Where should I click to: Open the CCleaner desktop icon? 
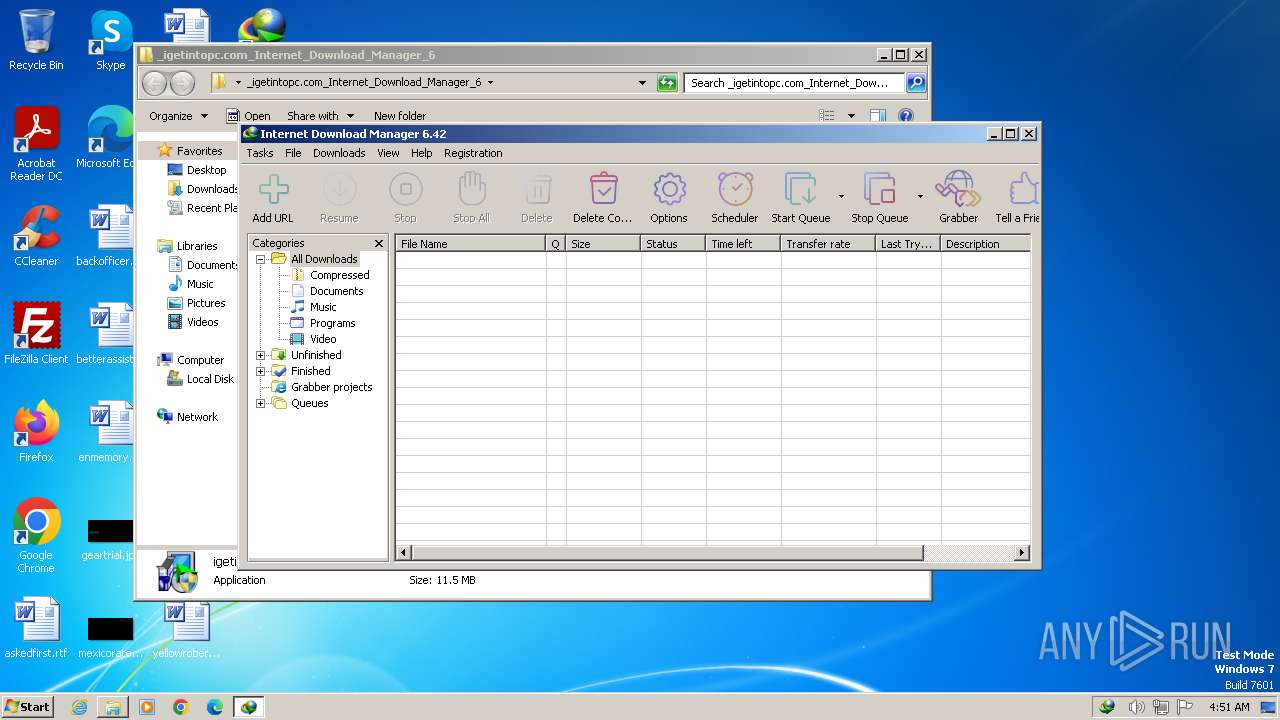coord(36,236)
